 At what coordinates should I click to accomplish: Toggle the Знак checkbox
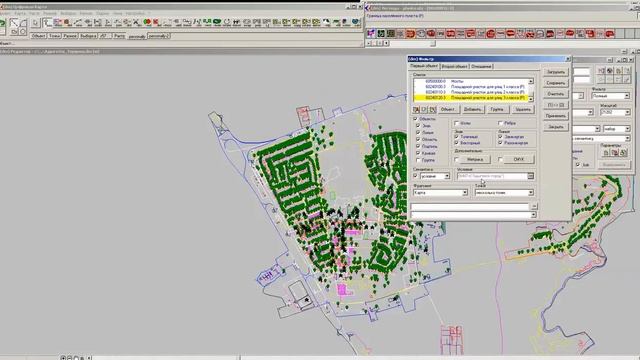click(418, 126)
